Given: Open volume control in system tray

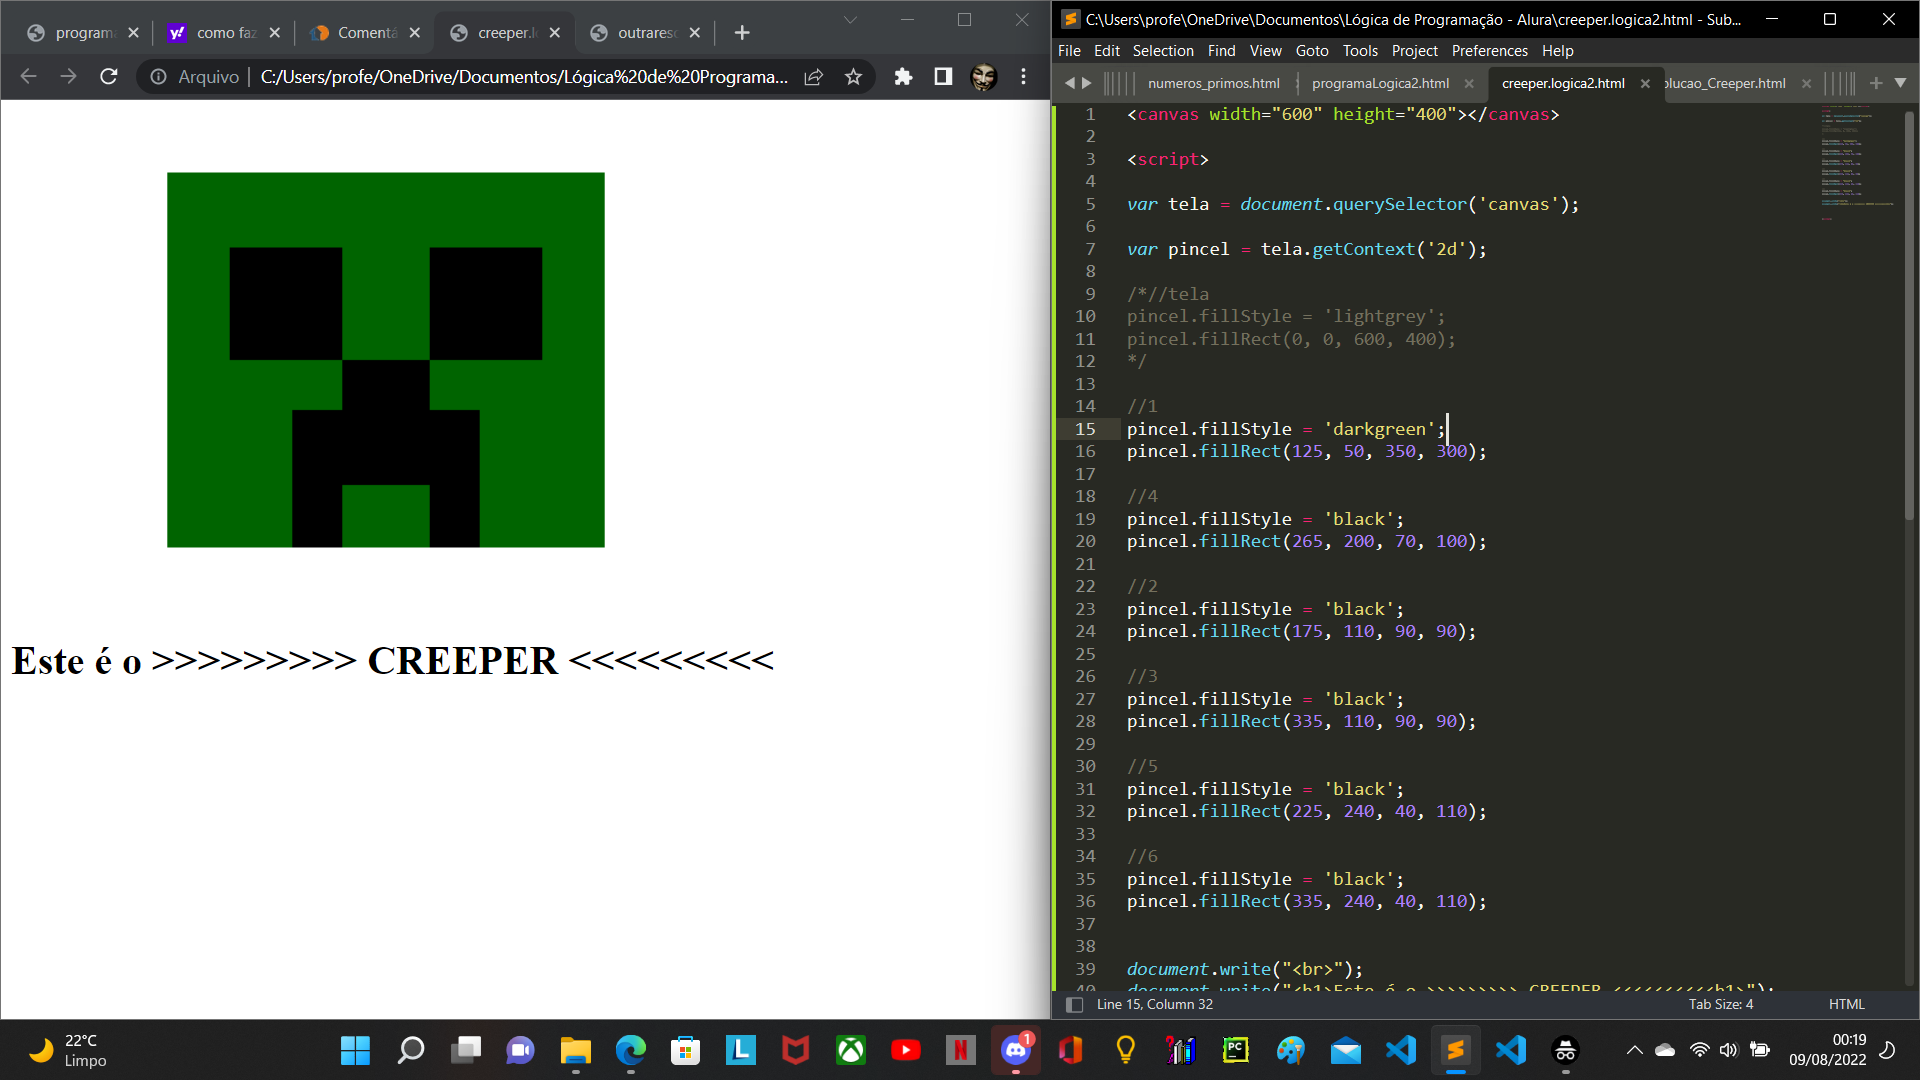Looking at the screenshot, I should 1729,1050.
